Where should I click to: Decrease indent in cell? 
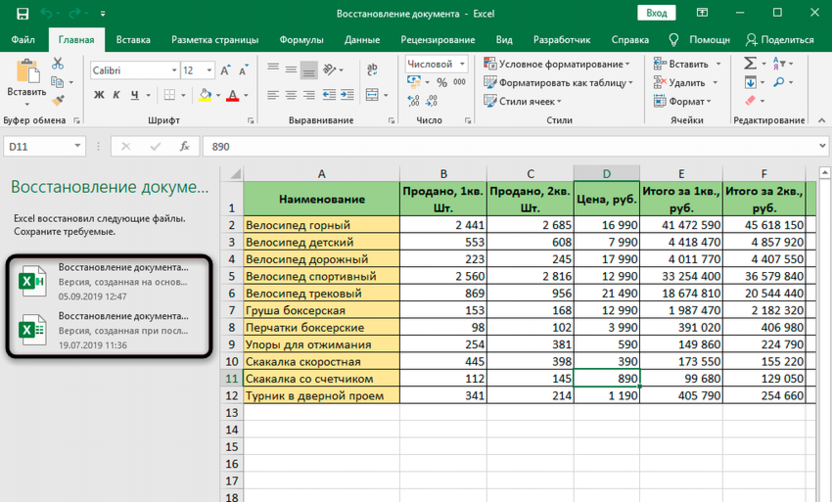click(329, 95)
